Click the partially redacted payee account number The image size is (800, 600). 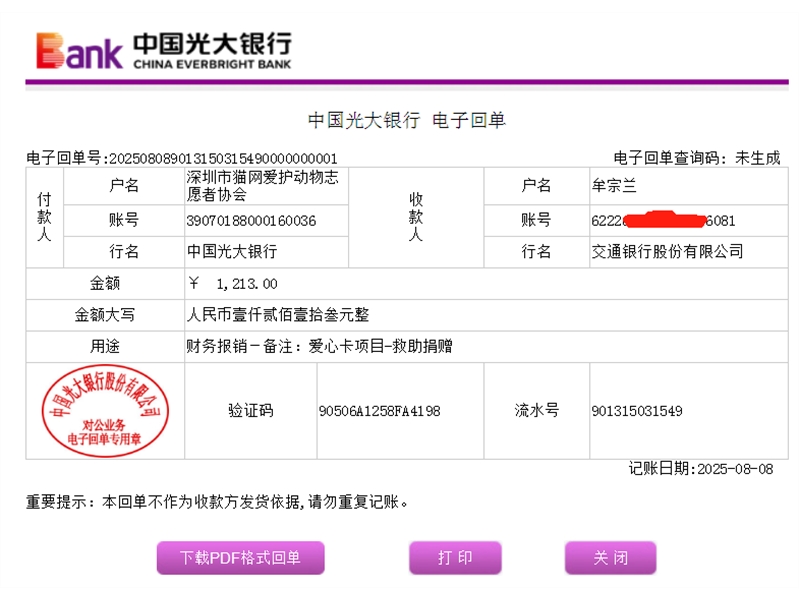pos(663,220)
